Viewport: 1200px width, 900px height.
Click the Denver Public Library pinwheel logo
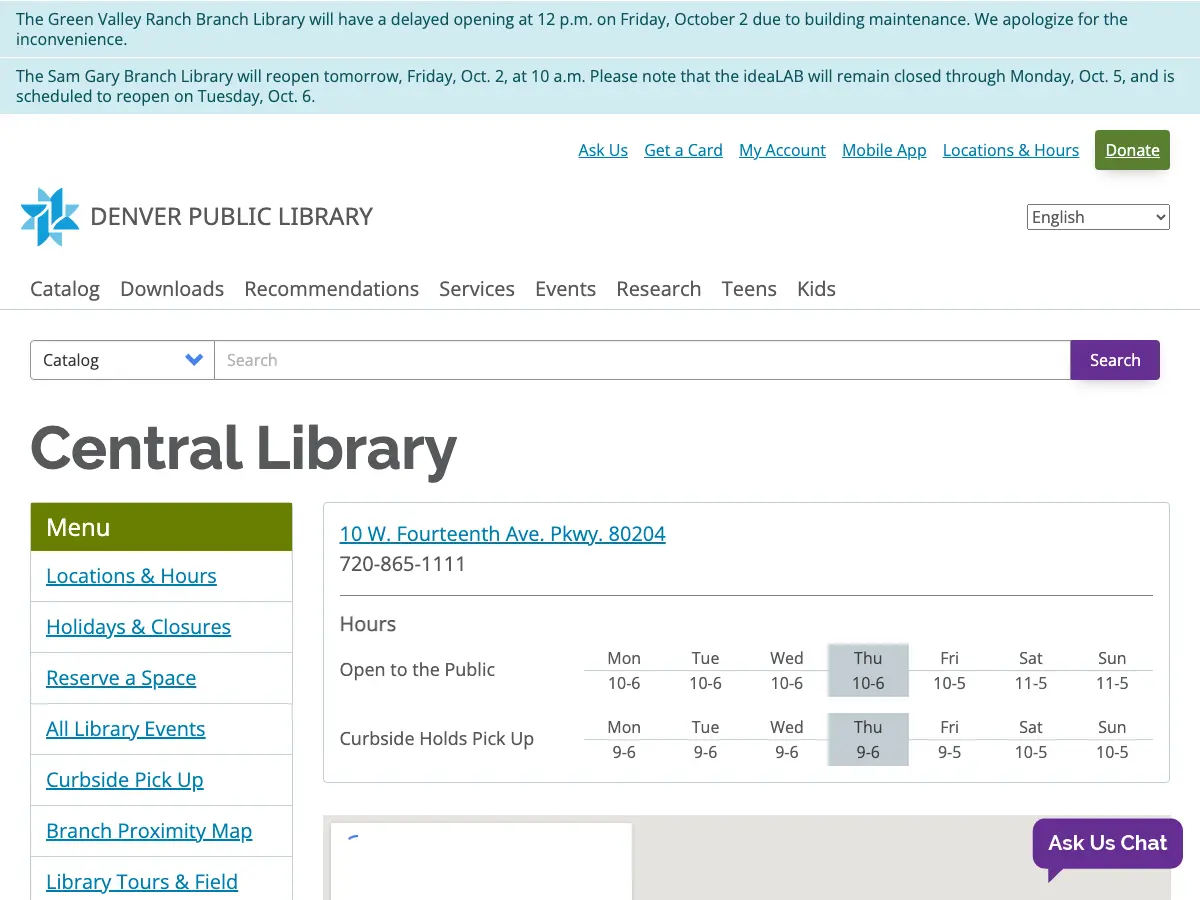click(x=50, y=217)
